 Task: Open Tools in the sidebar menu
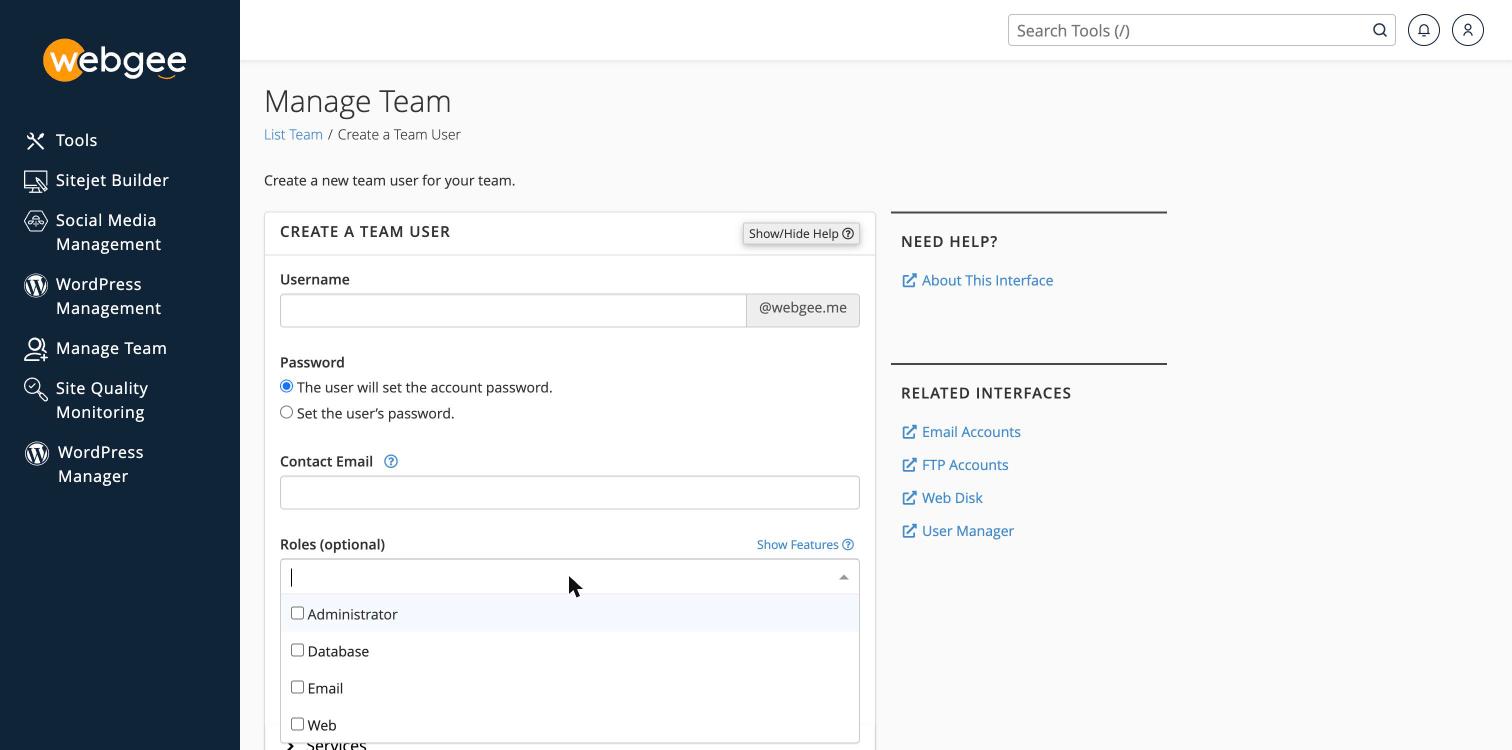tap(77, 140)
